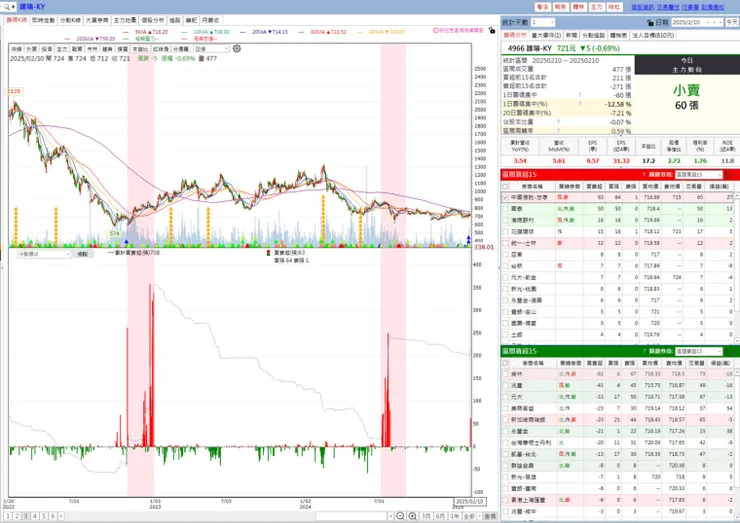Open the 重大事件(1) tab
This screenshot has width=740, height=523.
[547, 35]
